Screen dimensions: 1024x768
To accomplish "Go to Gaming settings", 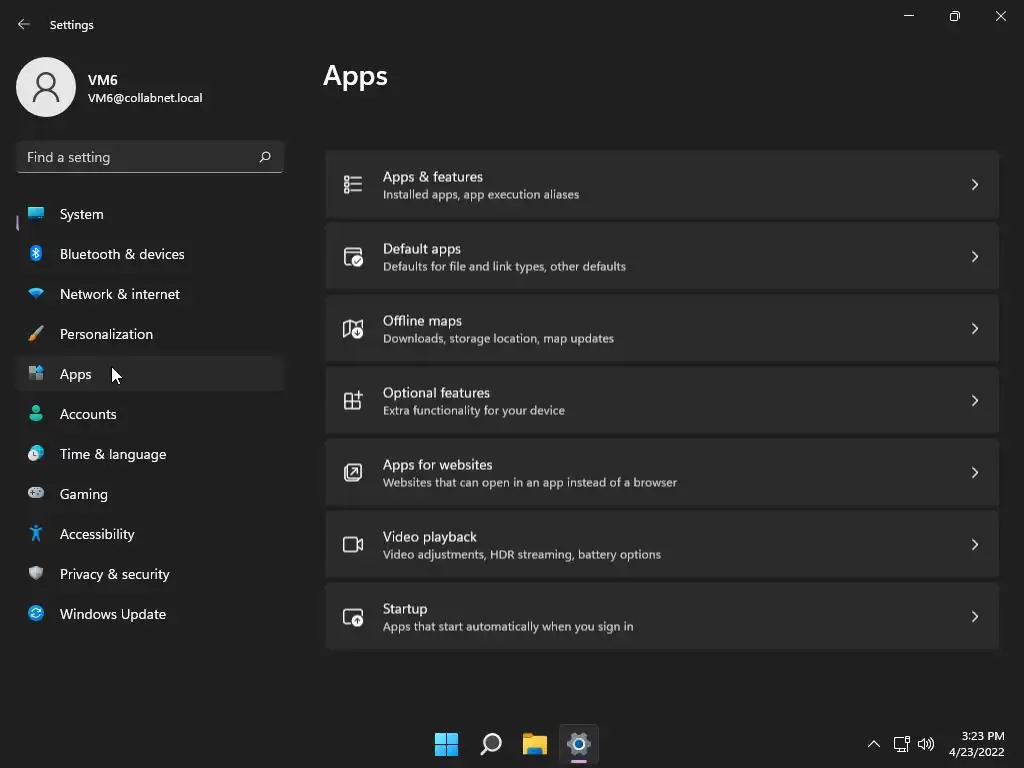I will click(x=150, y=494).
